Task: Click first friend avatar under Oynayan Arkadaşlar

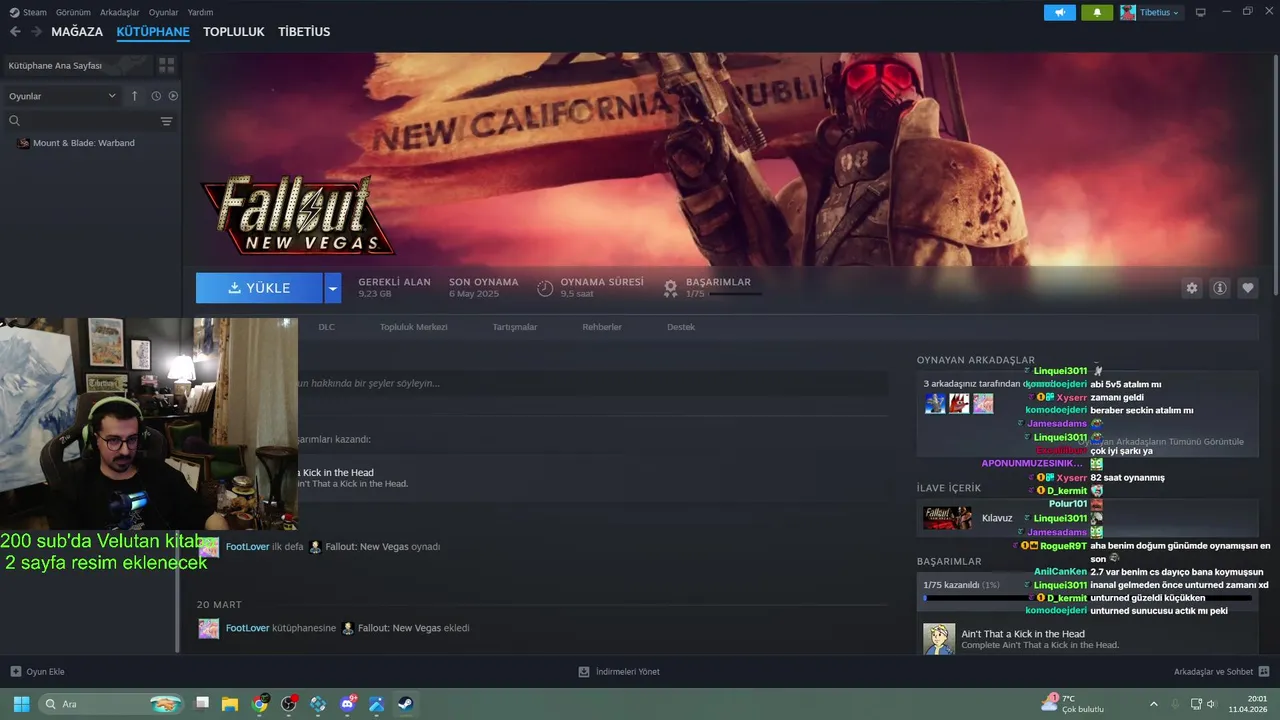Action: point(935,403)
